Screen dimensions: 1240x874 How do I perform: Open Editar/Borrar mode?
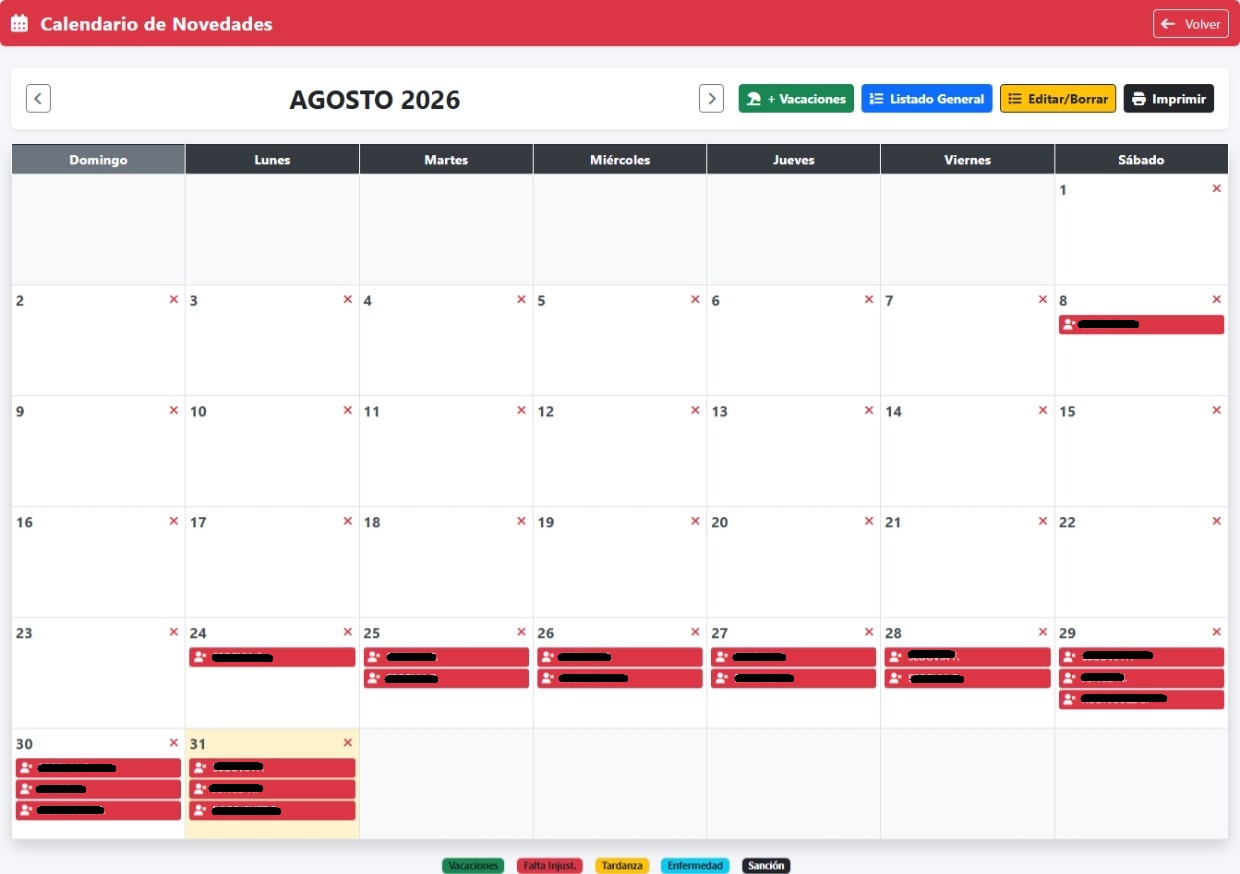[x=1058, y=98]
